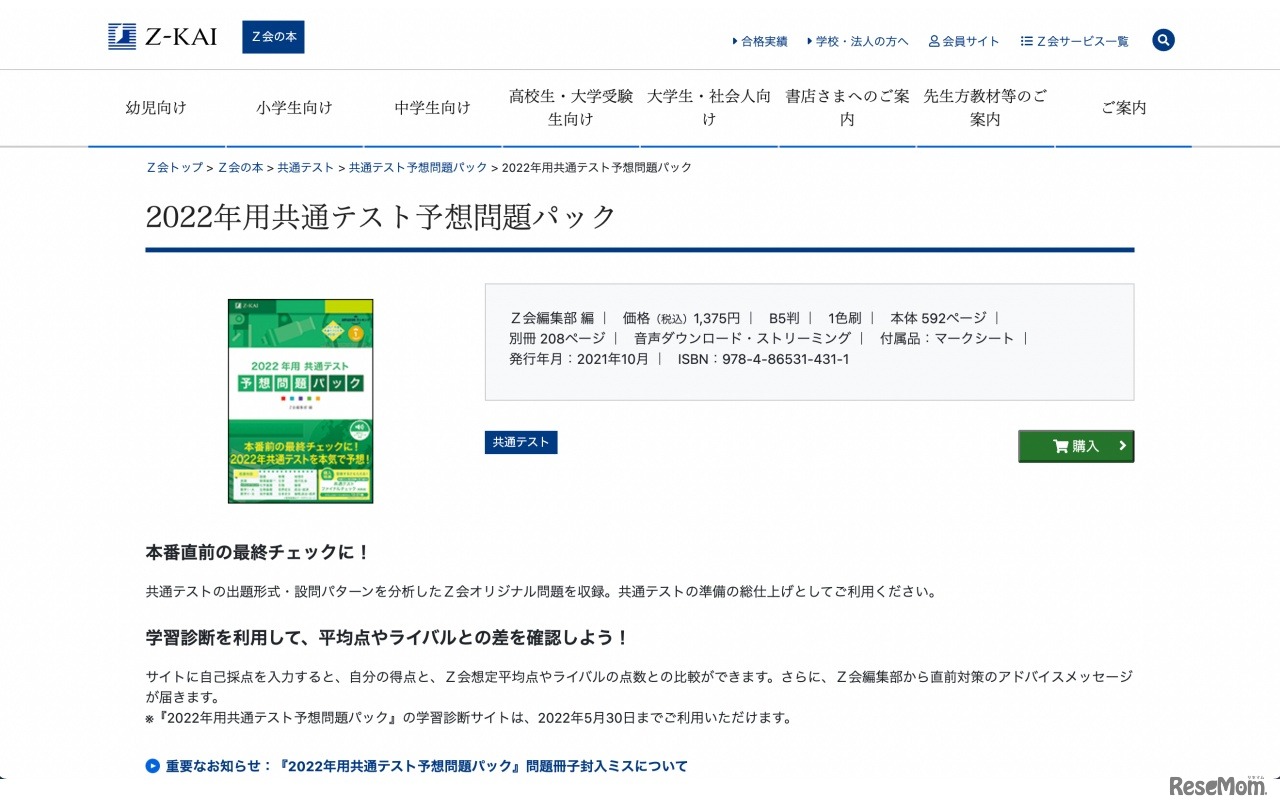Open 大学生・社会人向け navigation tab
The image size is (1280, 809).
(x=709, y=108)
